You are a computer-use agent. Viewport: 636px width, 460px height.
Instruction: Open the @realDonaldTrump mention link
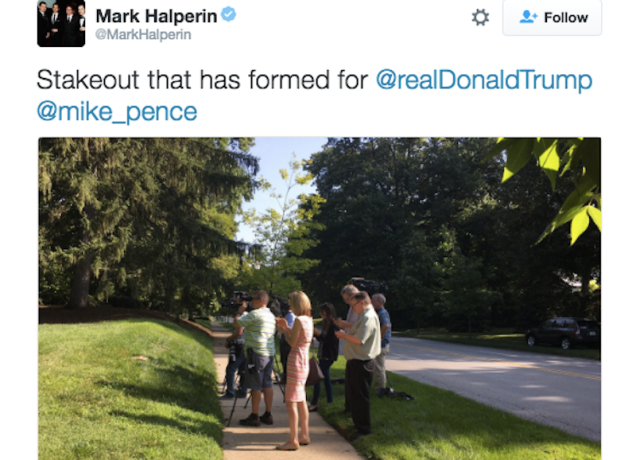pyautogui.click(x=484, y=80)
